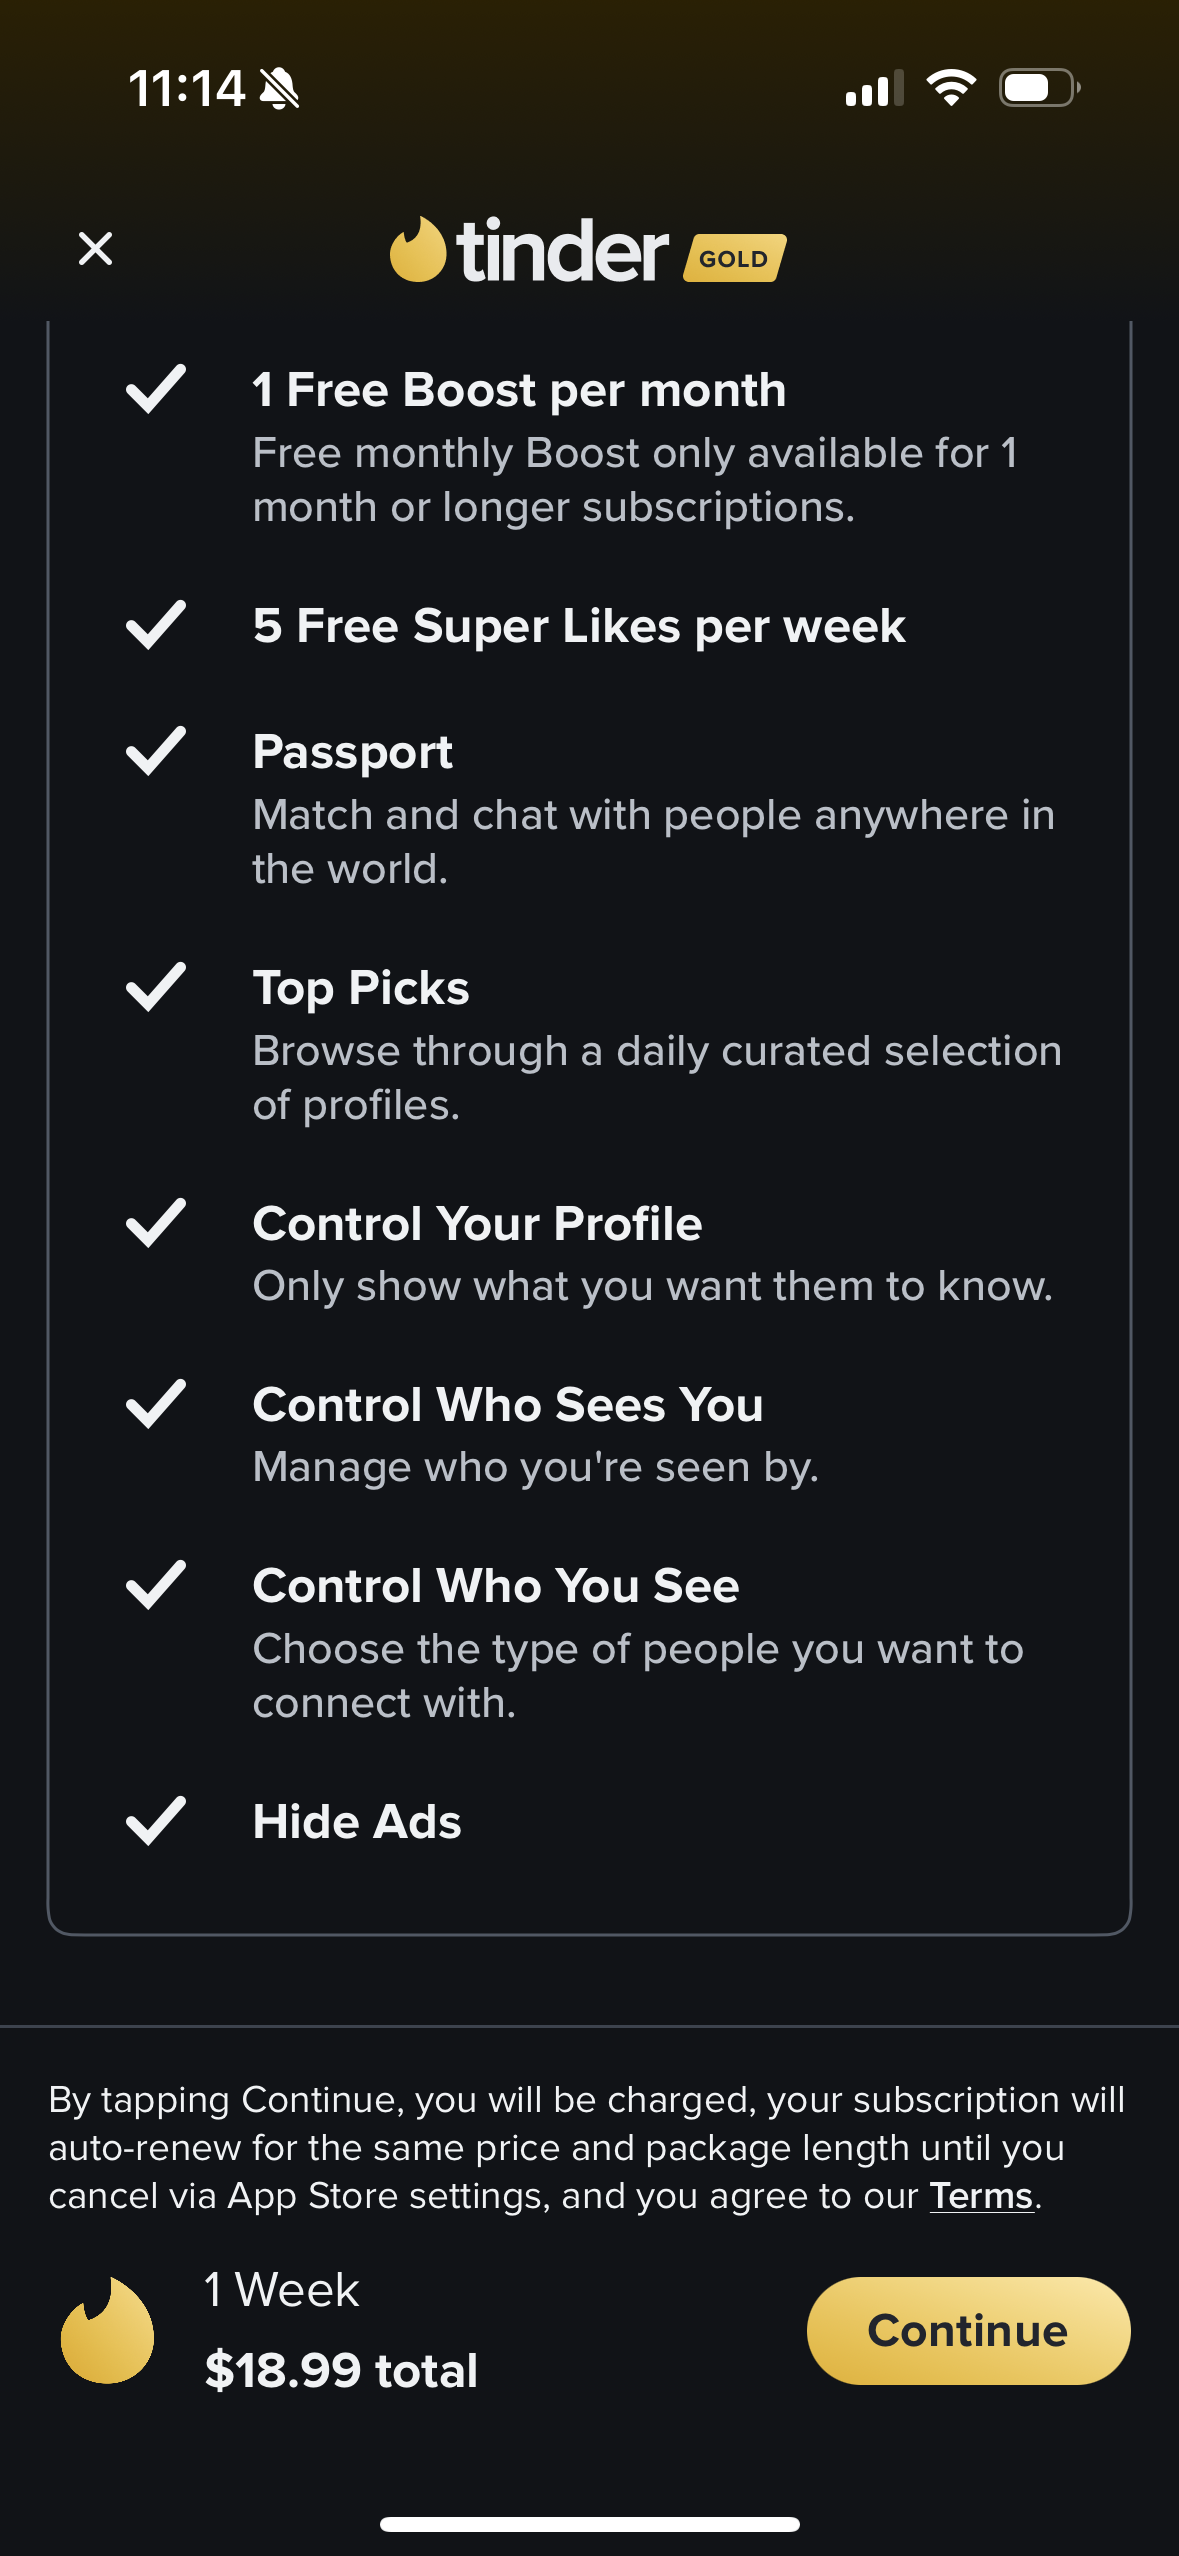The image size is (1179, 2556).
Task: Tap checkmark next to 5 Free Super Likes
Action: coord(156,625)
